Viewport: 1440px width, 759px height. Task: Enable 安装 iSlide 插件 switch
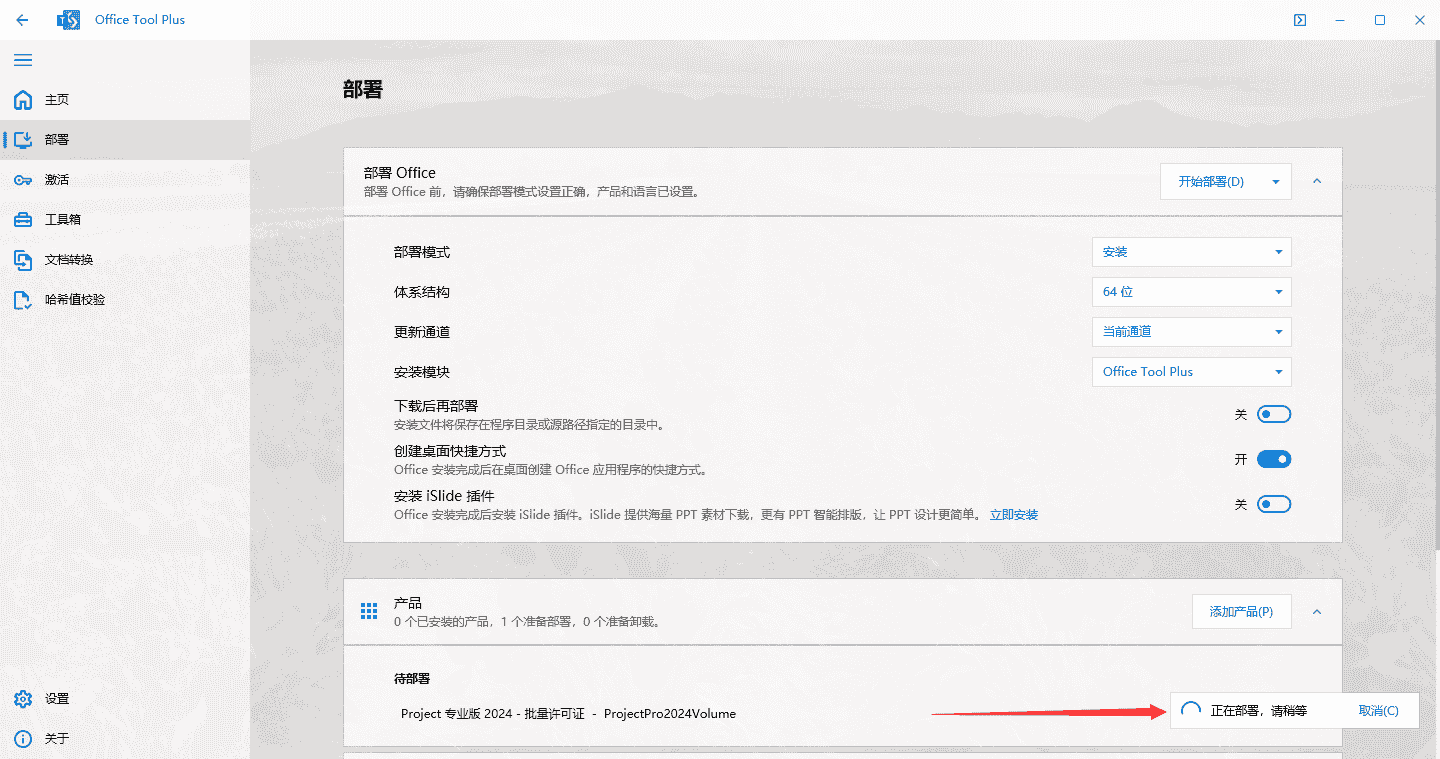(1274, 504)
